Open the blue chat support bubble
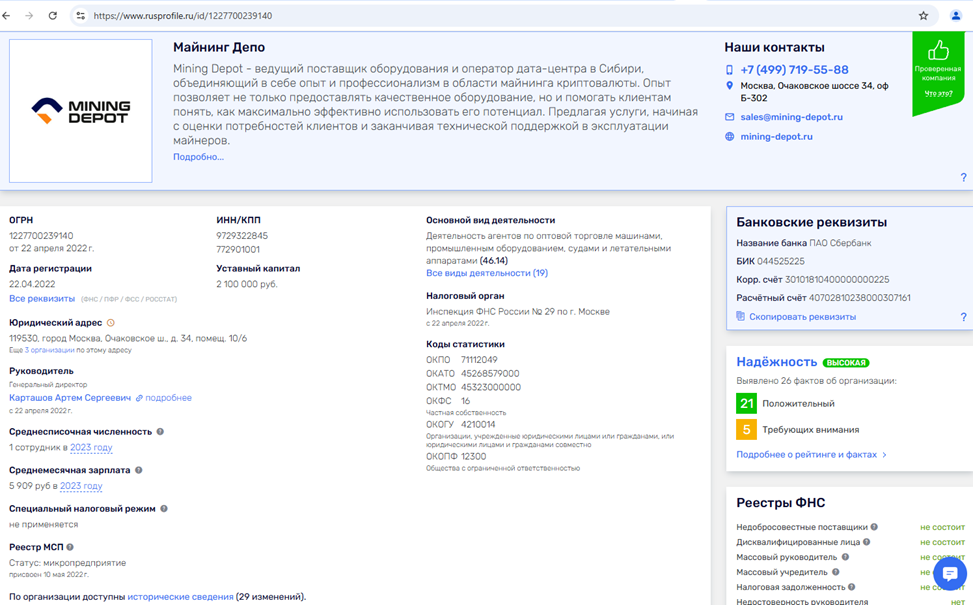 [949, 574]
